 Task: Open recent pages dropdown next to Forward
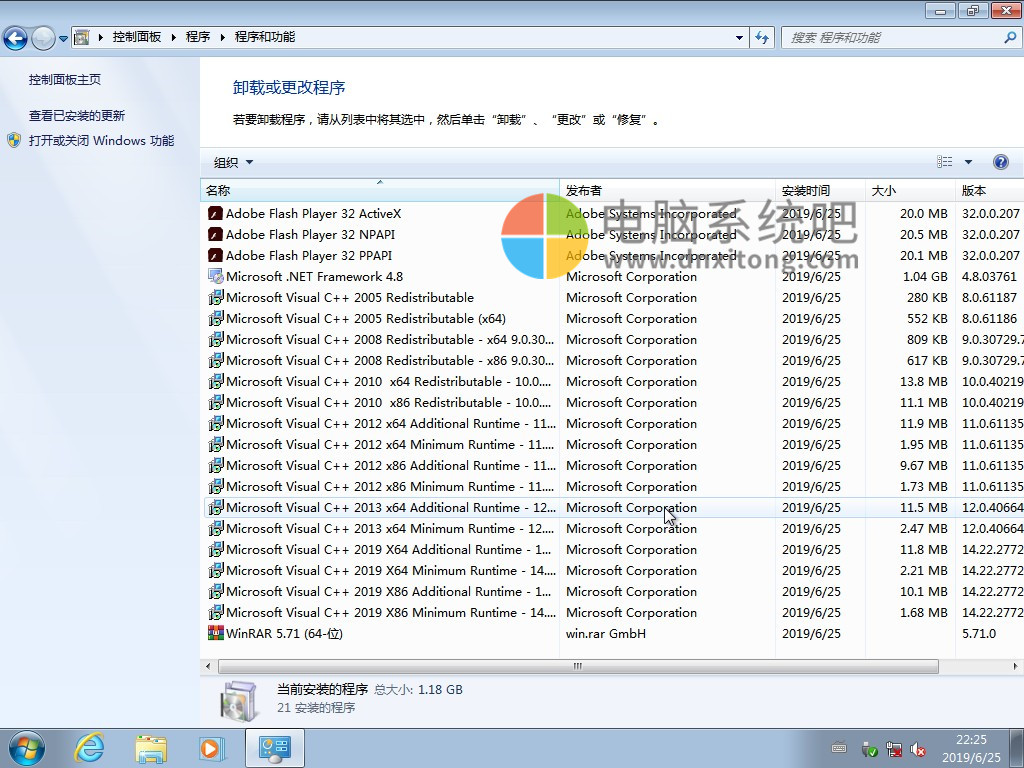(x=63, y=38)
